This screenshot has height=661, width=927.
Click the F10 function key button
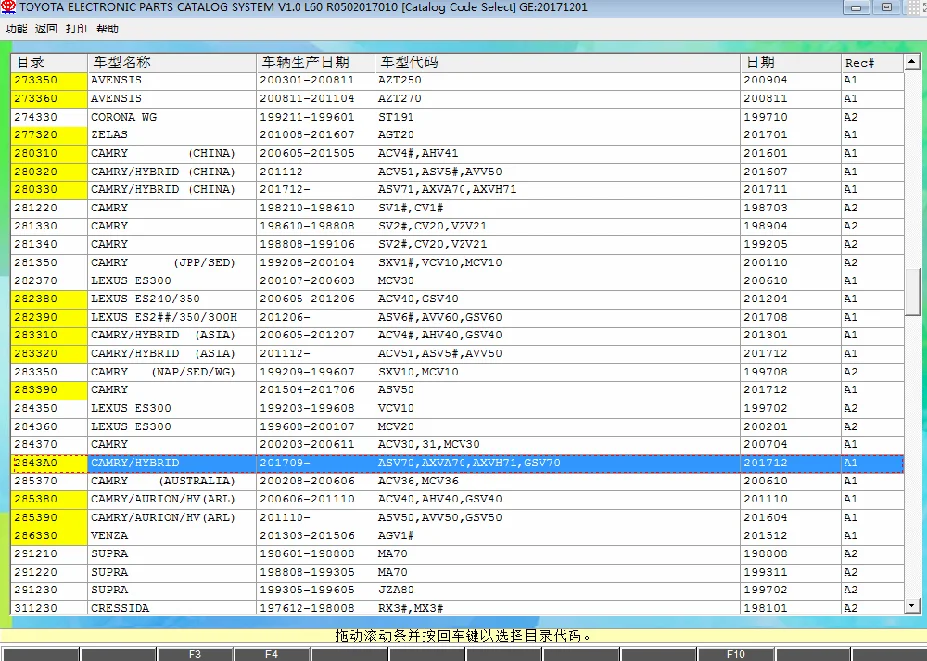coord(735,654)
